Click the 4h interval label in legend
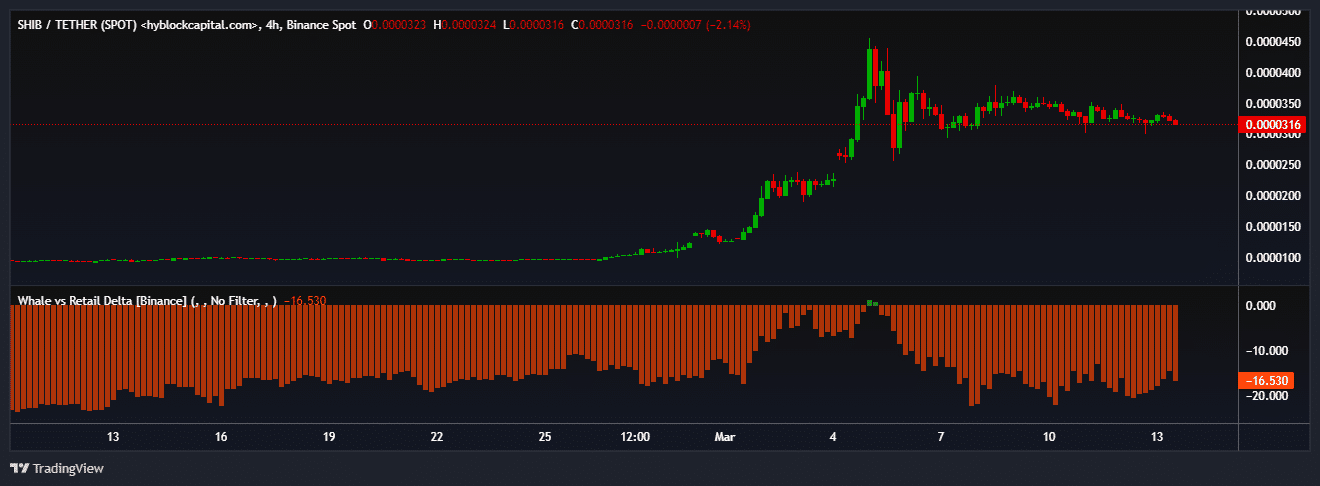The height and width of the screenshot is (486, 1320). (272, 24)
